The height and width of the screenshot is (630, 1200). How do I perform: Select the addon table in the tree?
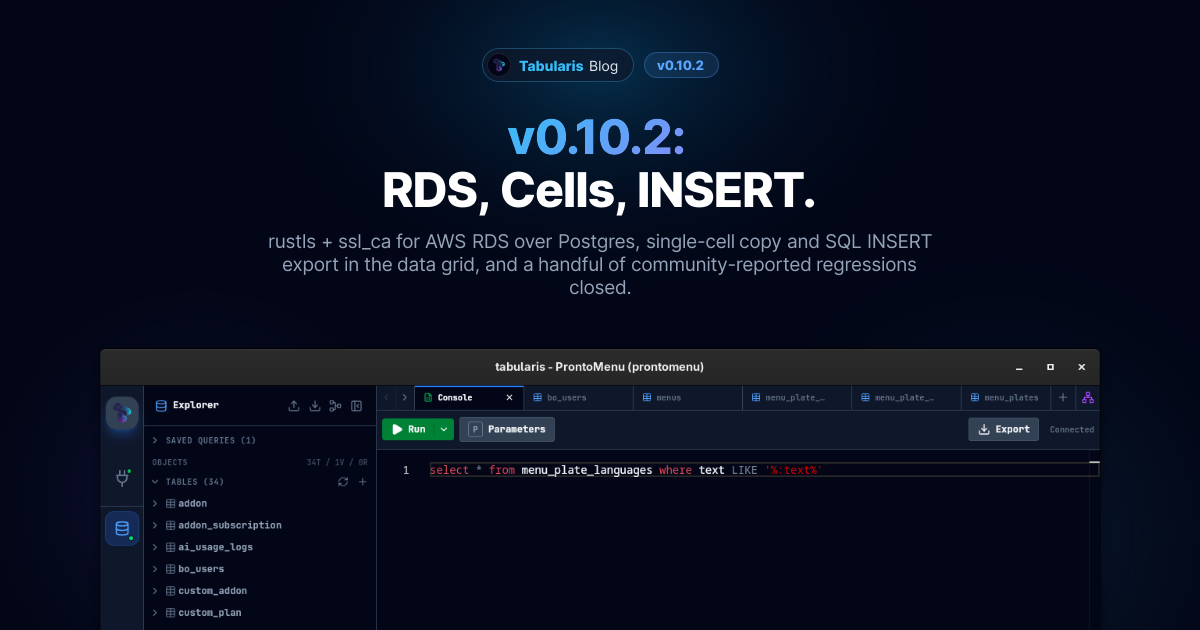192,503
